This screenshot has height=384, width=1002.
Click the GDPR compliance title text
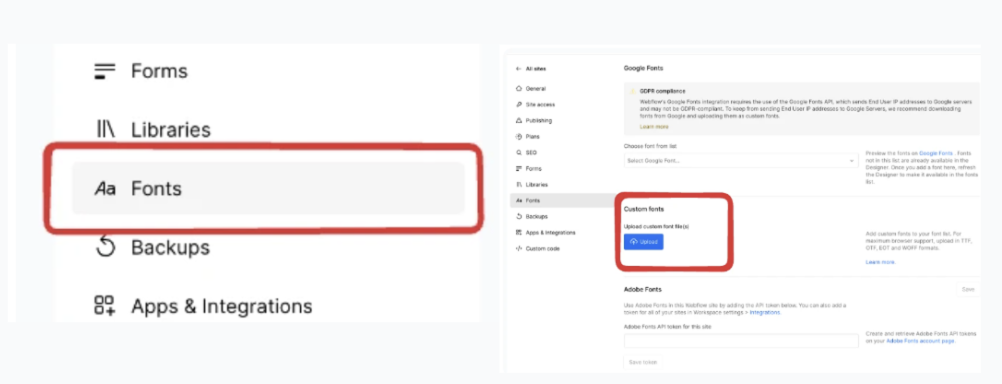662,91
